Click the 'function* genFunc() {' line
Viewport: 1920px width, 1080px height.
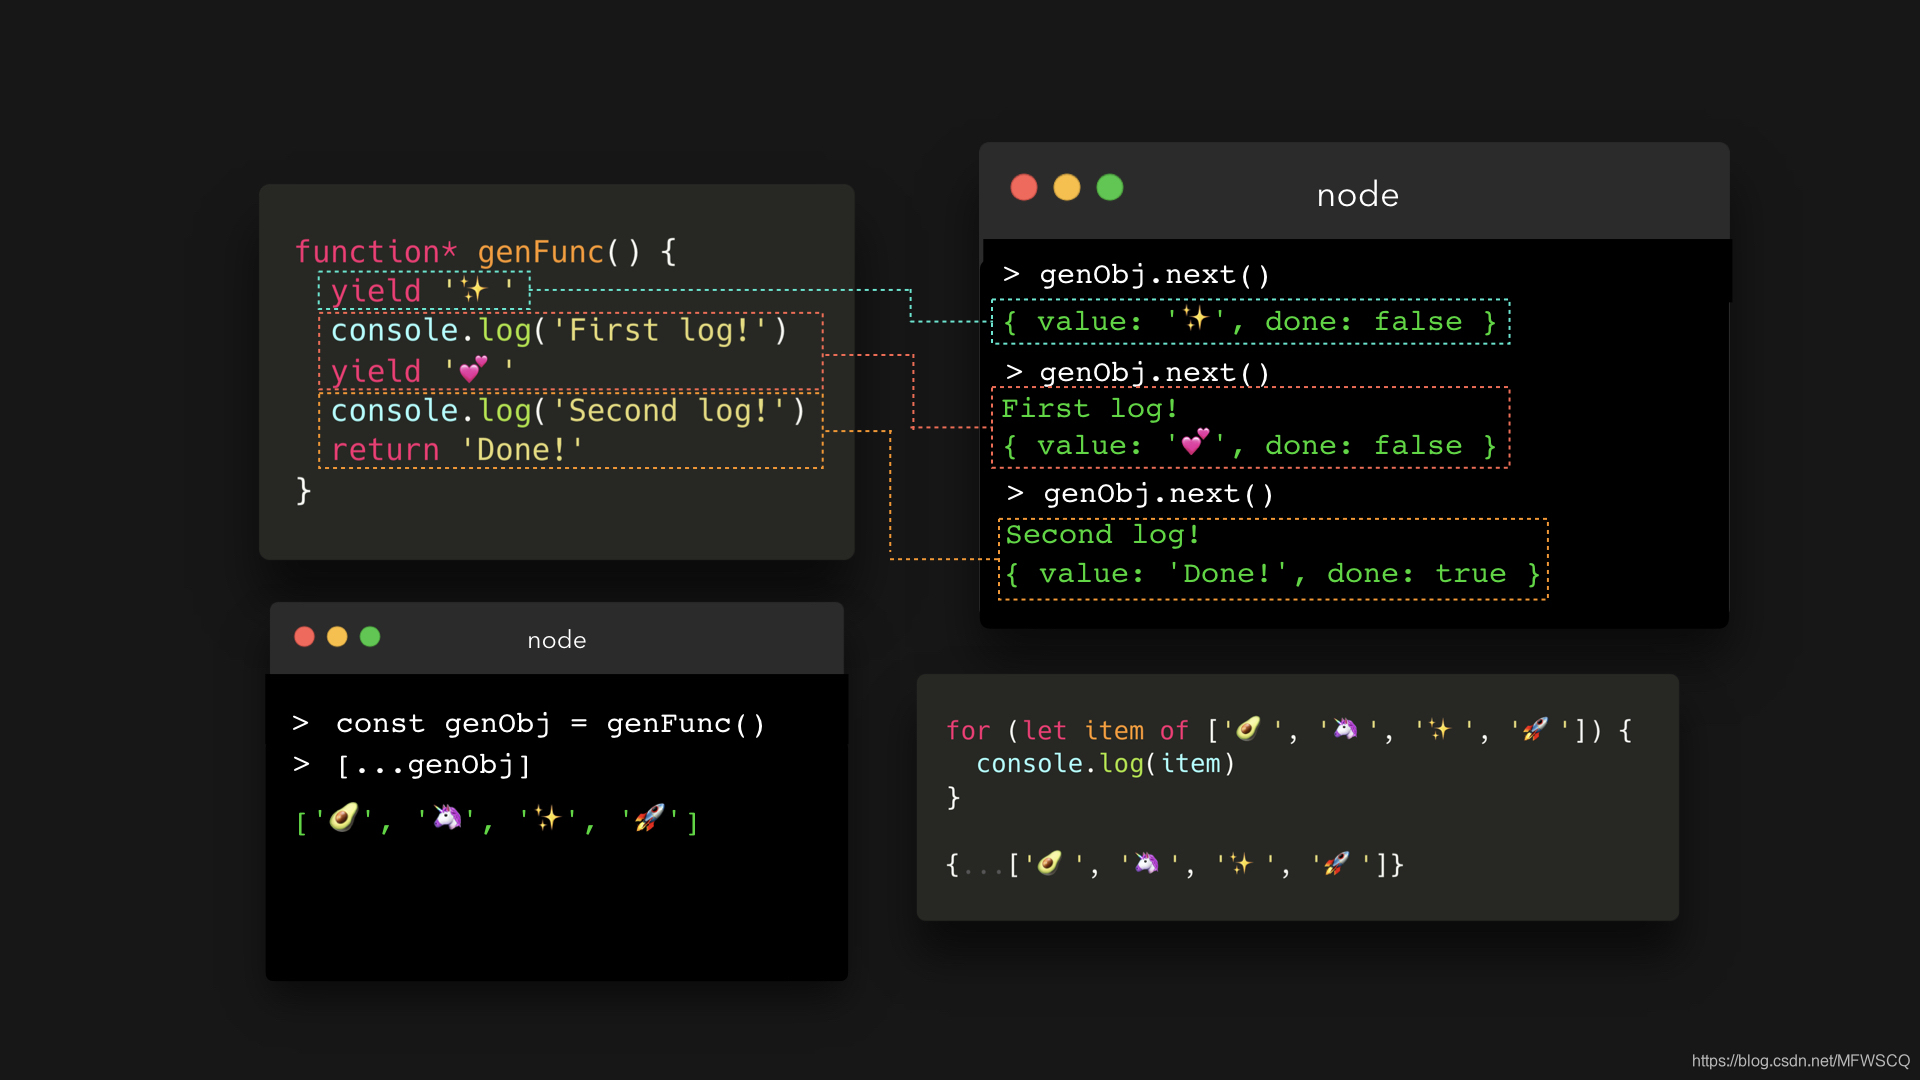[486, 252]
